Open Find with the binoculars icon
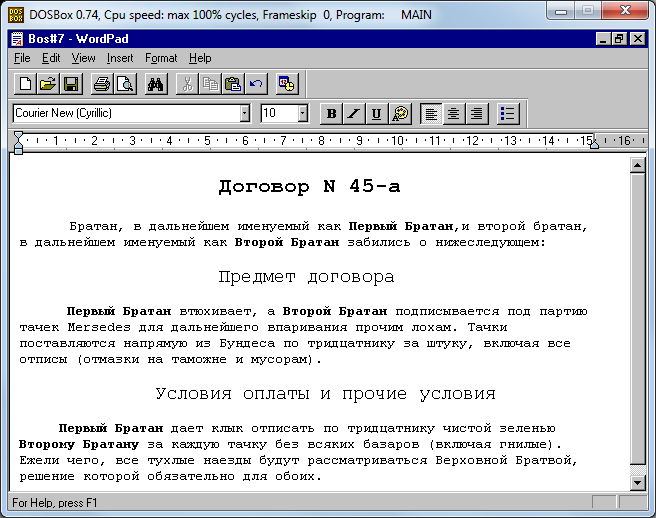This screenshot has width=656, height=518. (x=156, y=84)
